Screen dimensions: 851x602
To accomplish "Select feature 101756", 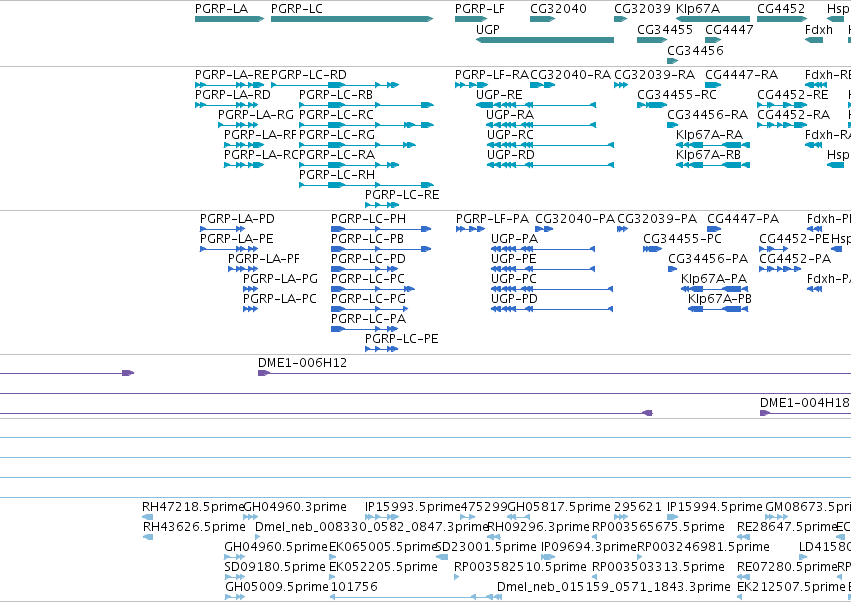I will coord(415,597).
